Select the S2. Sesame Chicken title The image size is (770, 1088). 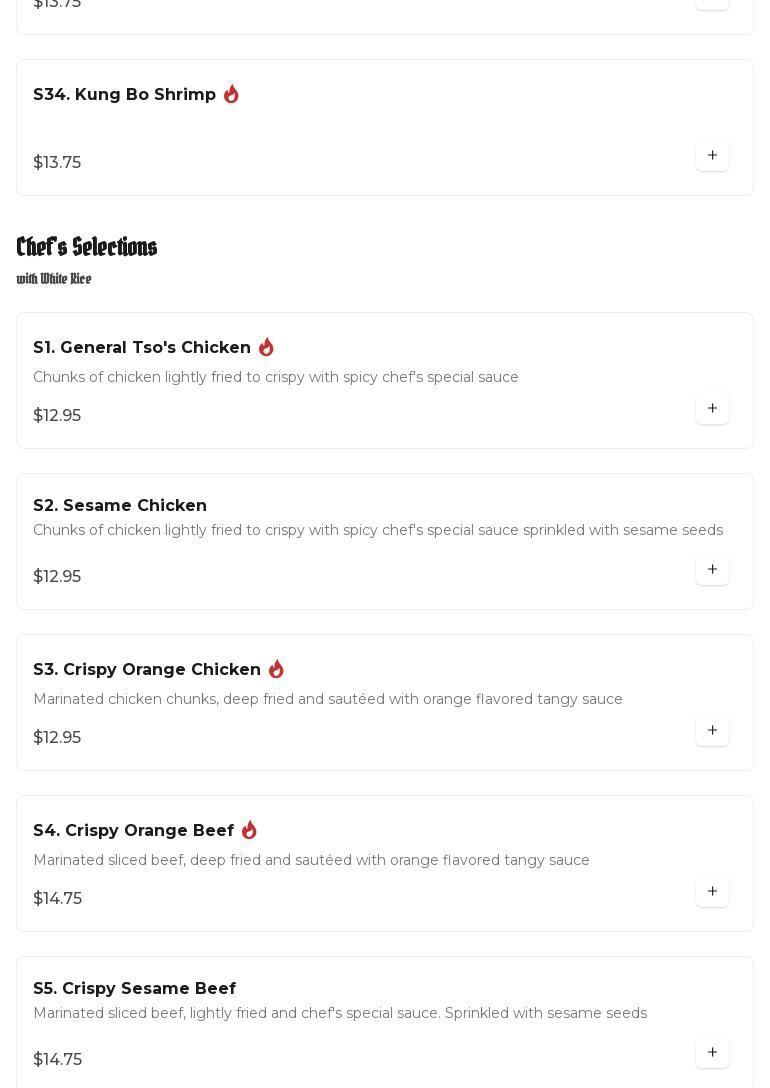120,505
